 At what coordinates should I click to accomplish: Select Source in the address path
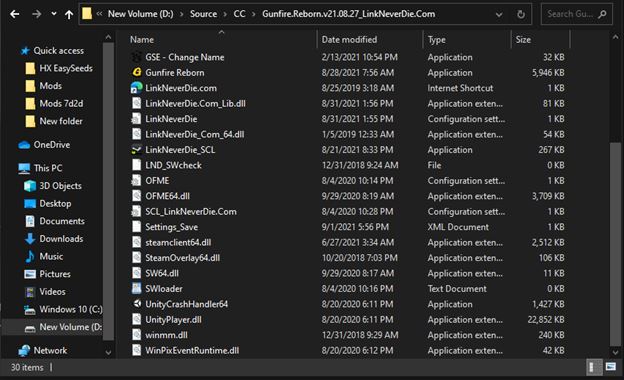[203, 14]
